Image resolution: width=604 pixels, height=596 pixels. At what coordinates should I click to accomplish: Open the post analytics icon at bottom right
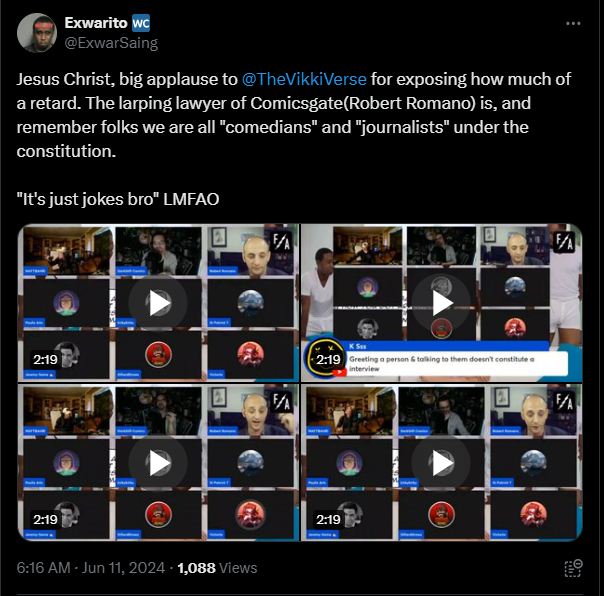[x=573, y=568]
